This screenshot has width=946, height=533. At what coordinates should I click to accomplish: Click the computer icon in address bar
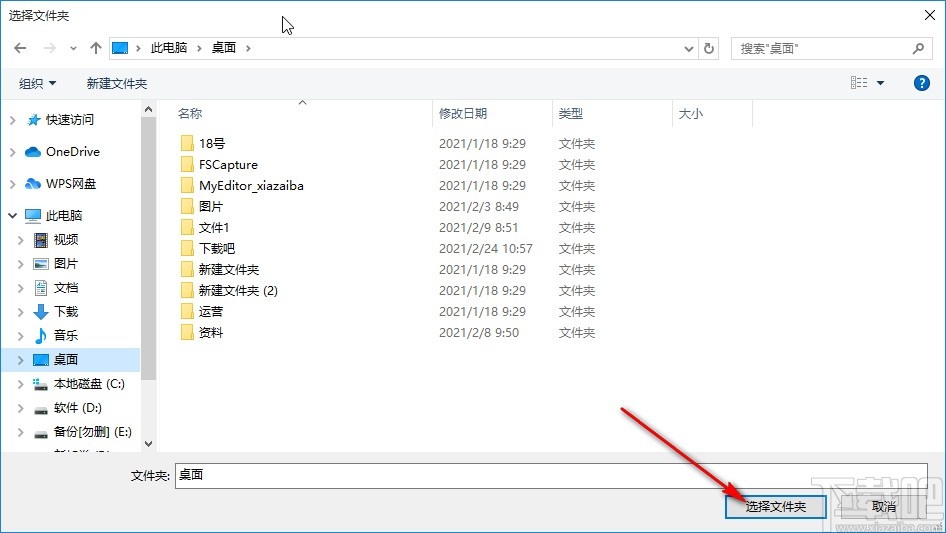pyautogui.click(x=120, y=48)
